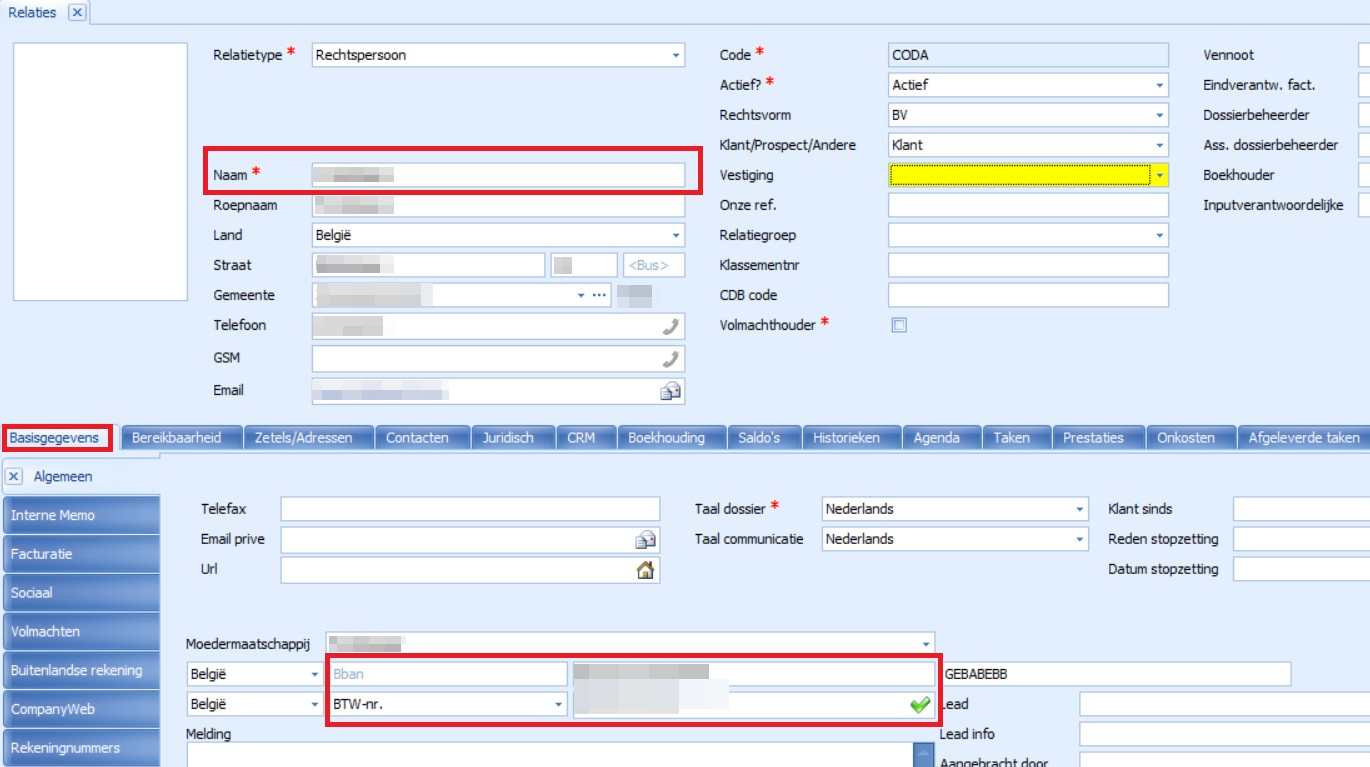The image size is (1370, 767).
Task: Click the home icon in the Url field
Action: 646,570
